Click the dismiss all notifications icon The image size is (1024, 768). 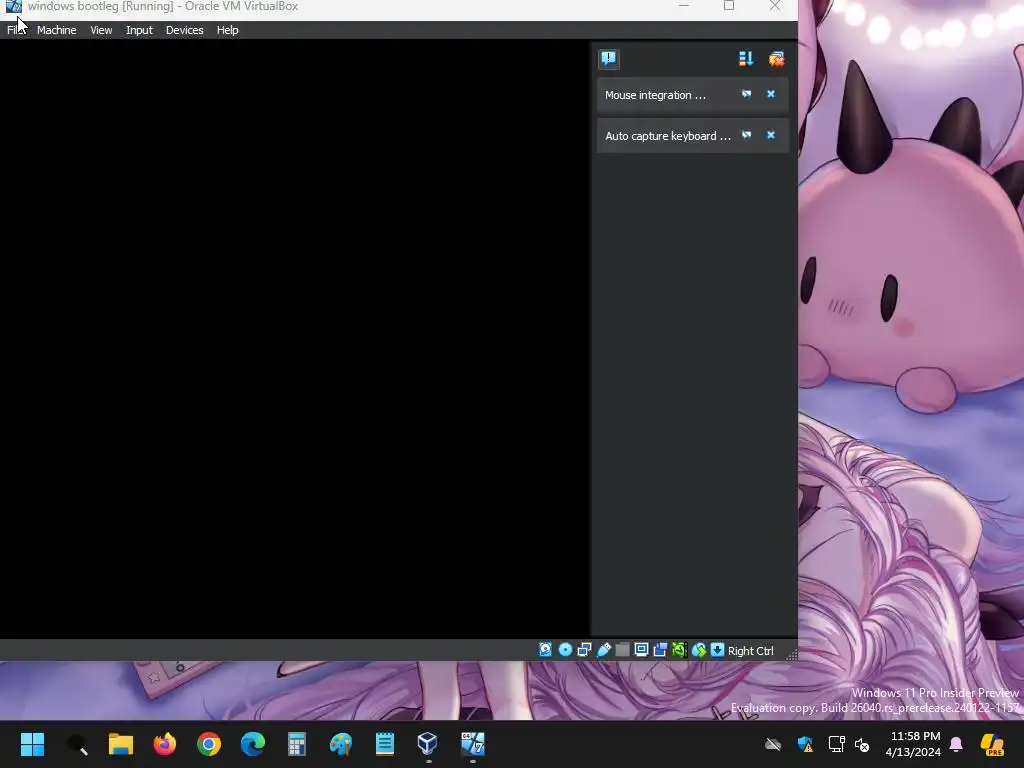click(776, 59)
